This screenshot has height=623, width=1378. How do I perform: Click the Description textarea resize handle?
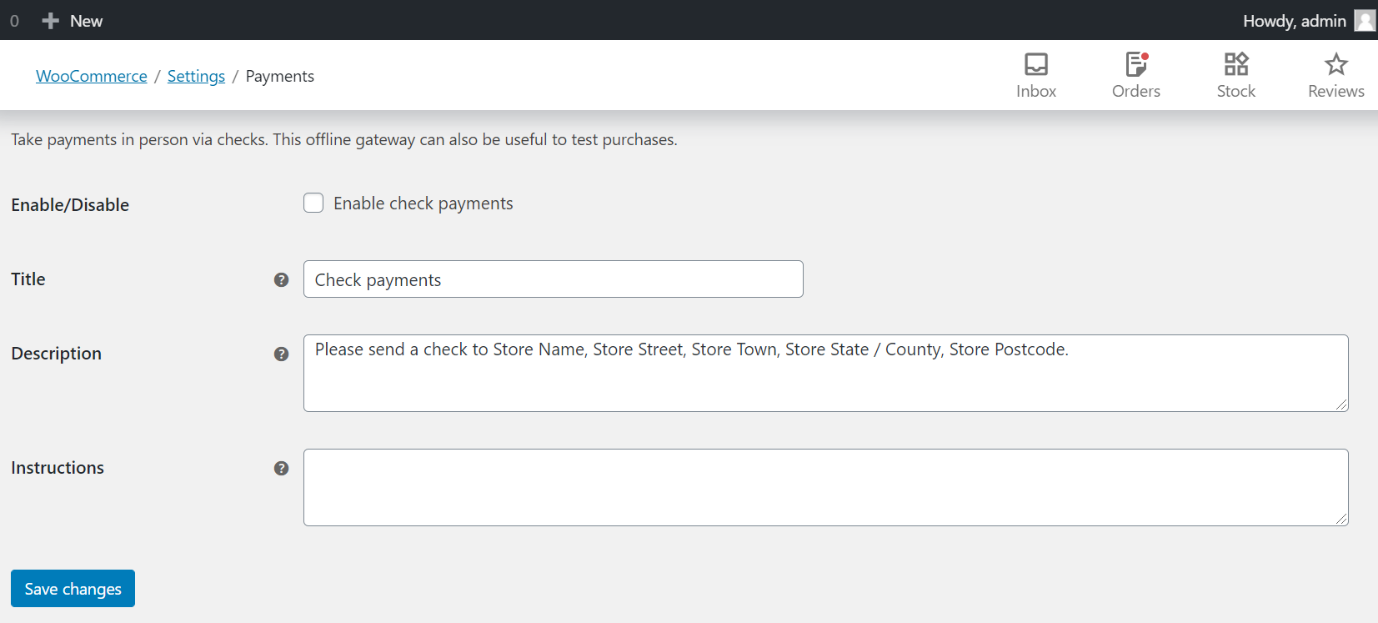point(1342,405)
